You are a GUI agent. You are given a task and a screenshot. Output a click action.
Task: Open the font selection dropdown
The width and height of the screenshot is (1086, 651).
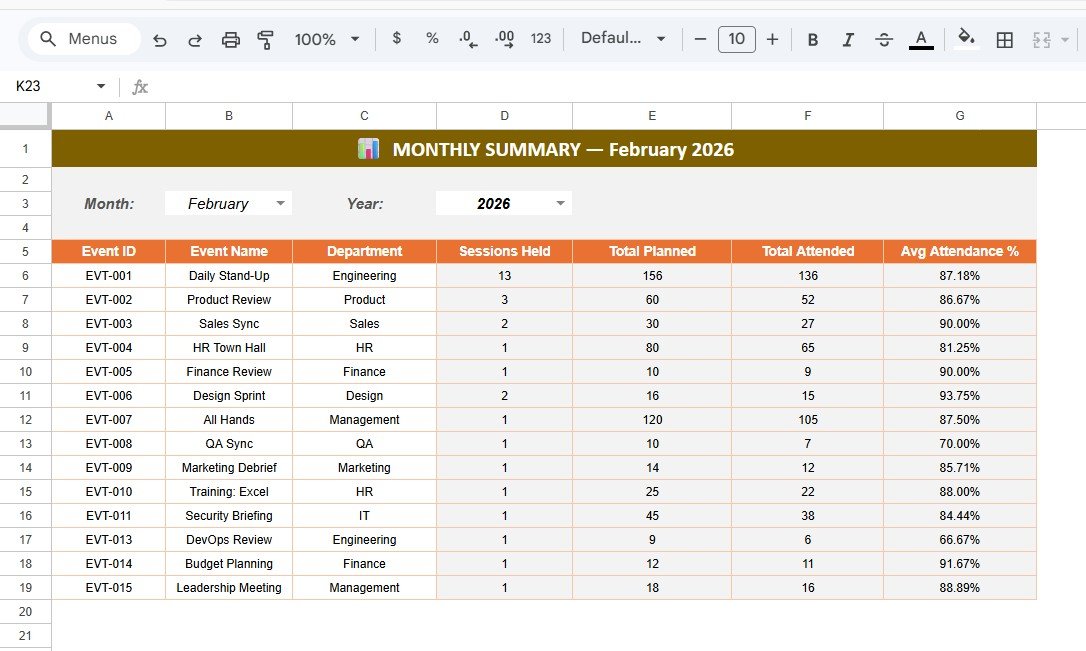(622, 39)
